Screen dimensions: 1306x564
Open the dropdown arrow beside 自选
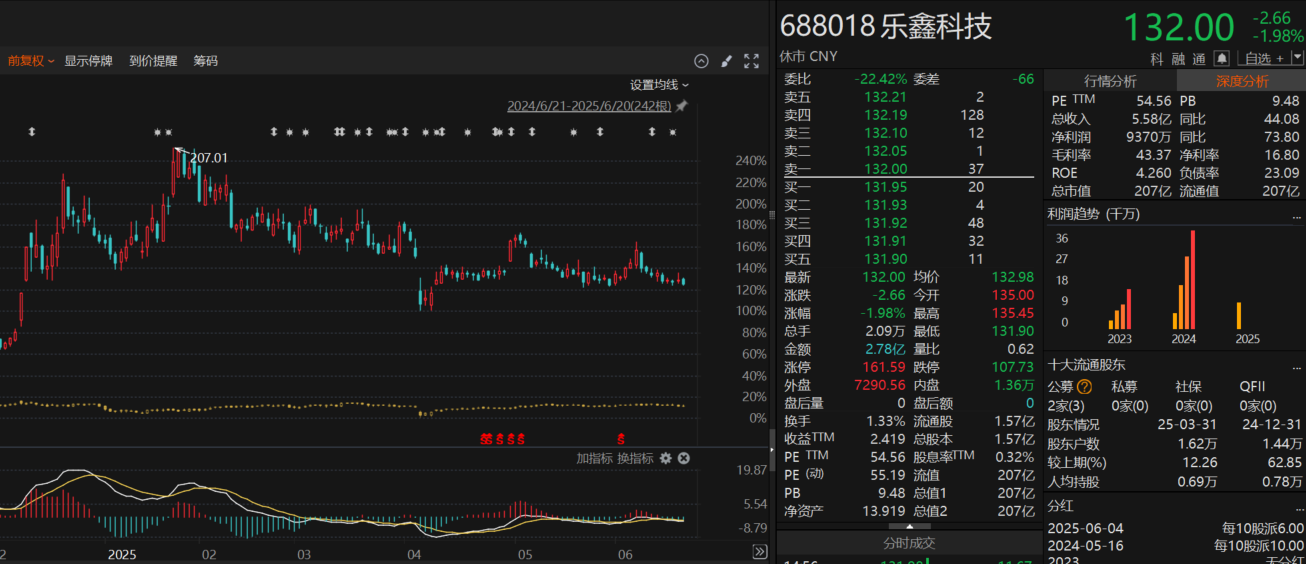(1296, 59)
